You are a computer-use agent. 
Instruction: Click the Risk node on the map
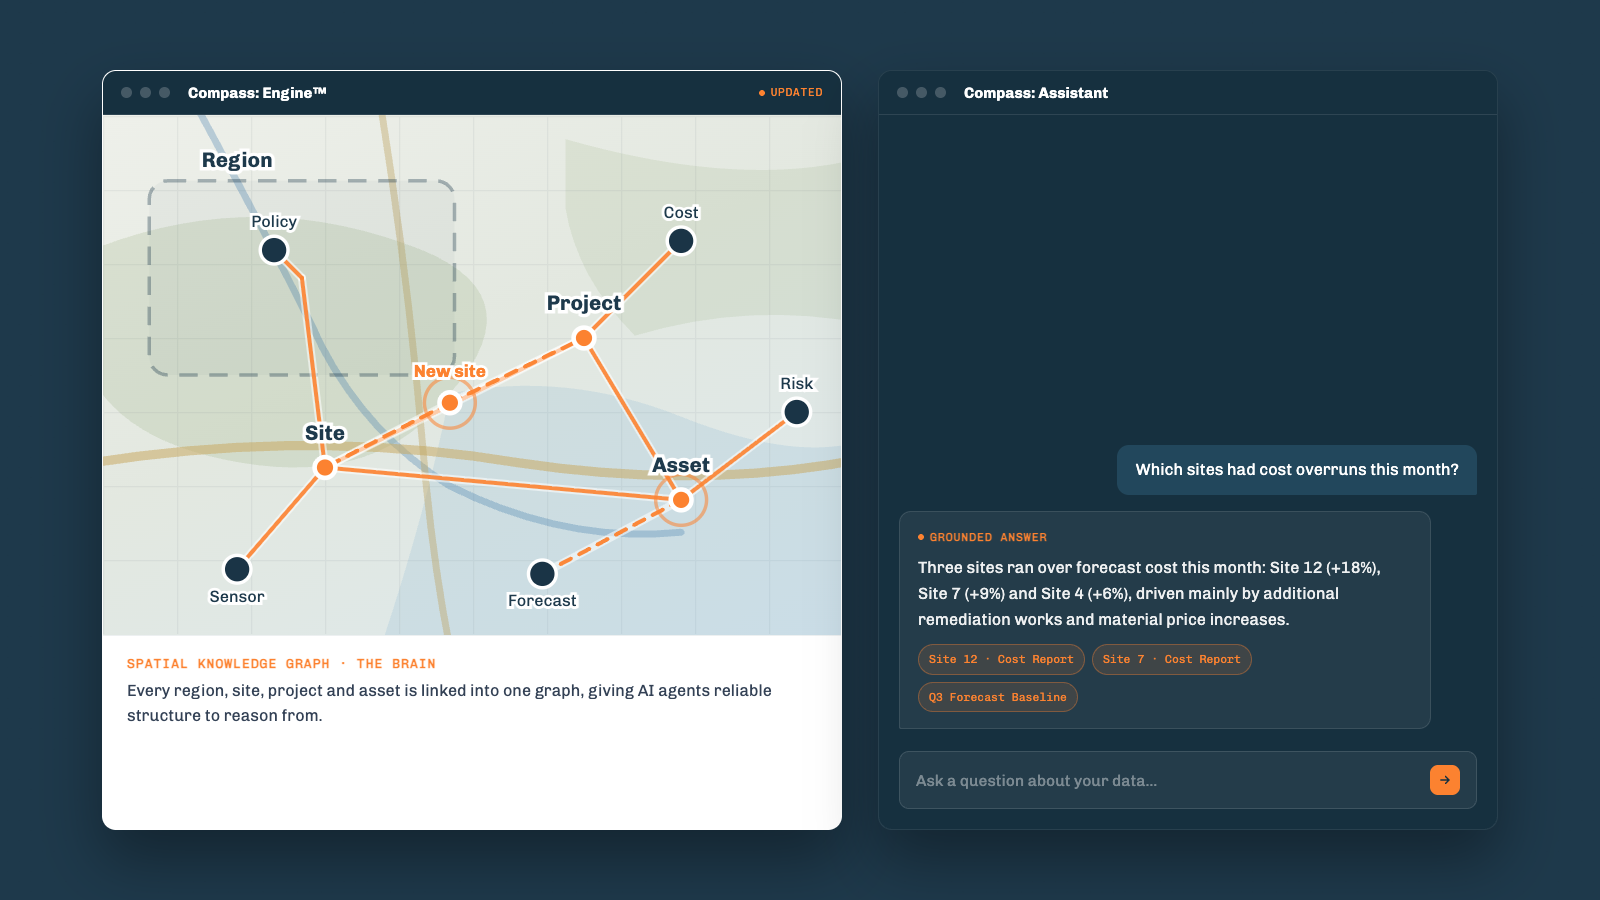(x=797, y=412)
